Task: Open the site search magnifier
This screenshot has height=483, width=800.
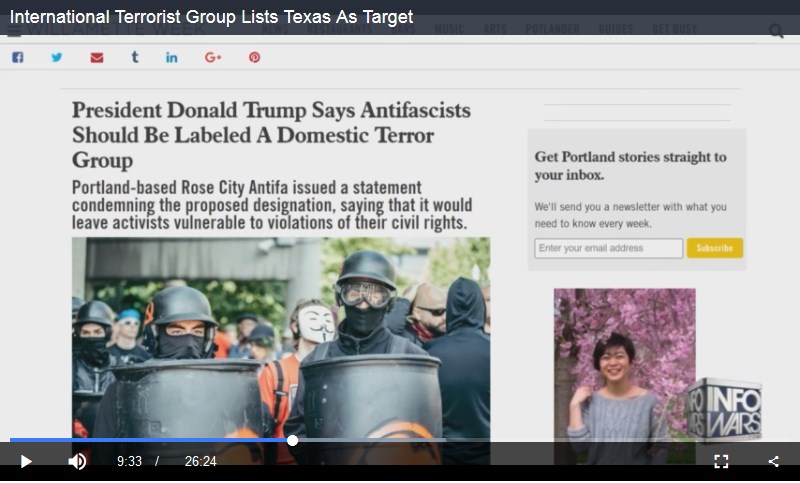Action: point(776,31)
